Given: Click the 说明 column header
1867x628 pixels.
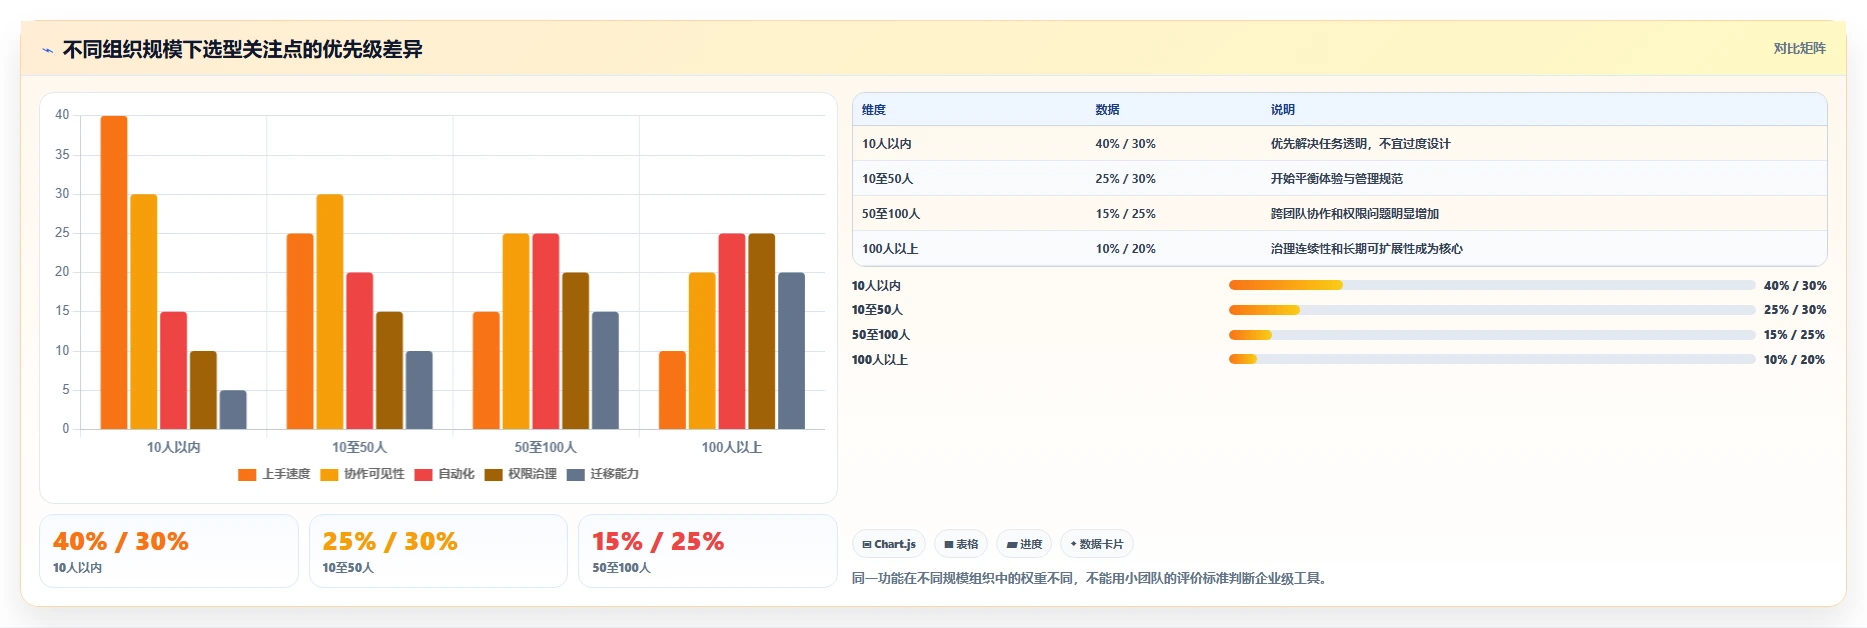Looking at the screenshot, I should [1283, 110].
